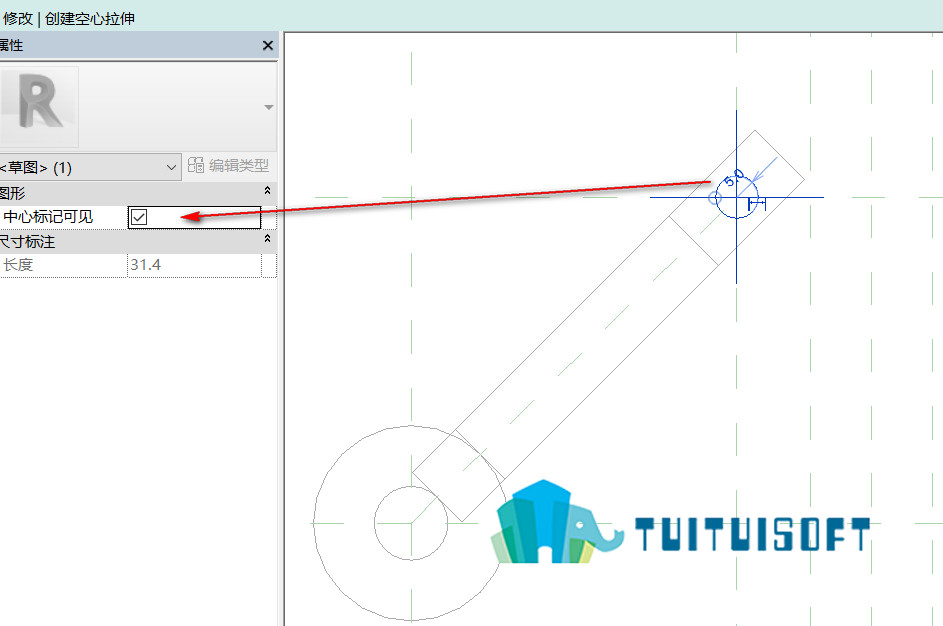Collapse the 尺寸标注 section
This screenshot has height=626, width=943.
268,239
